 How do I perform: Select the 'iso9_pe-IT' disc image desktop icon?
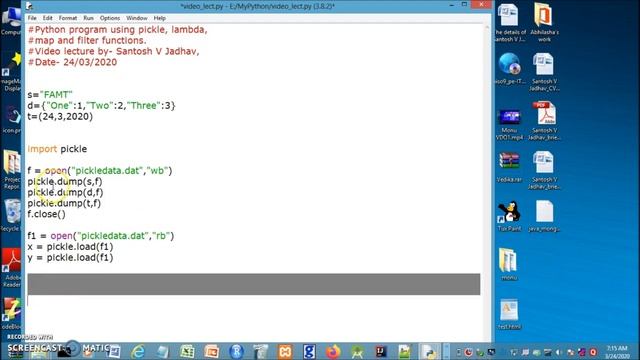point(509,69)
